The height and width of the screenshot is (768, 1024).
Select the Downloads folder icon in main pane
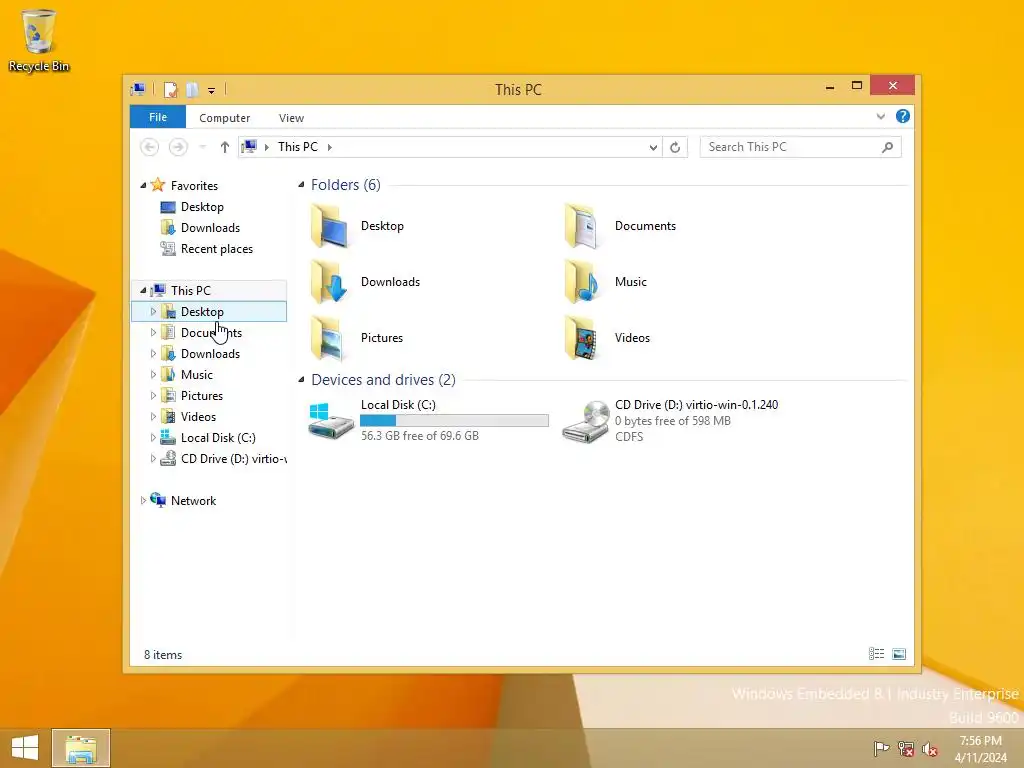click(x=330, y=282)
